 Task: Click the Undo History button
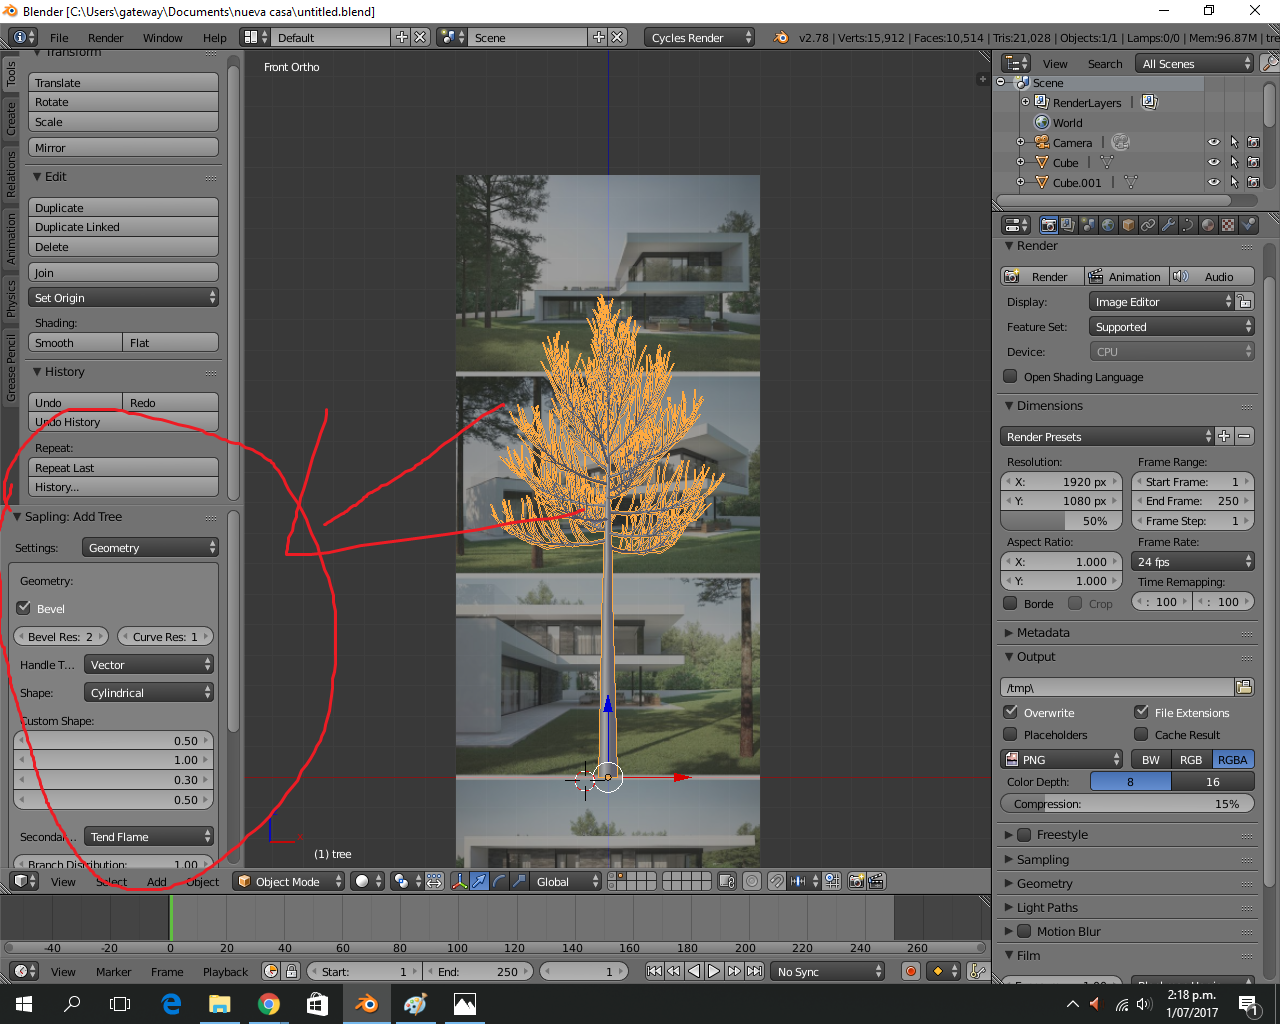coord(124,422)
